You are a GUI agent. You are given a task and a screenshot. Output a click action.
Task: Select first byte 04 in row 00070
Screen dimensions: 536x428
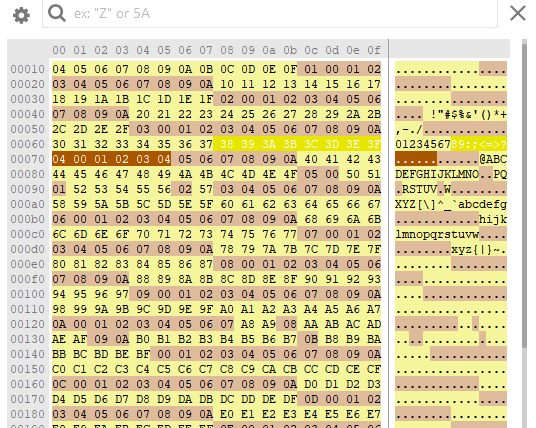pos(59,159)
